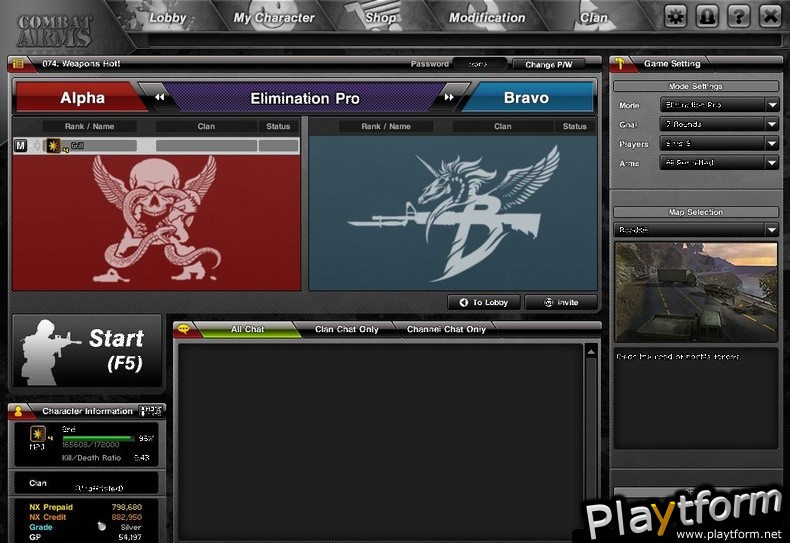Open the Modification tab
The image size is (790, 543).
coord(487,18)
